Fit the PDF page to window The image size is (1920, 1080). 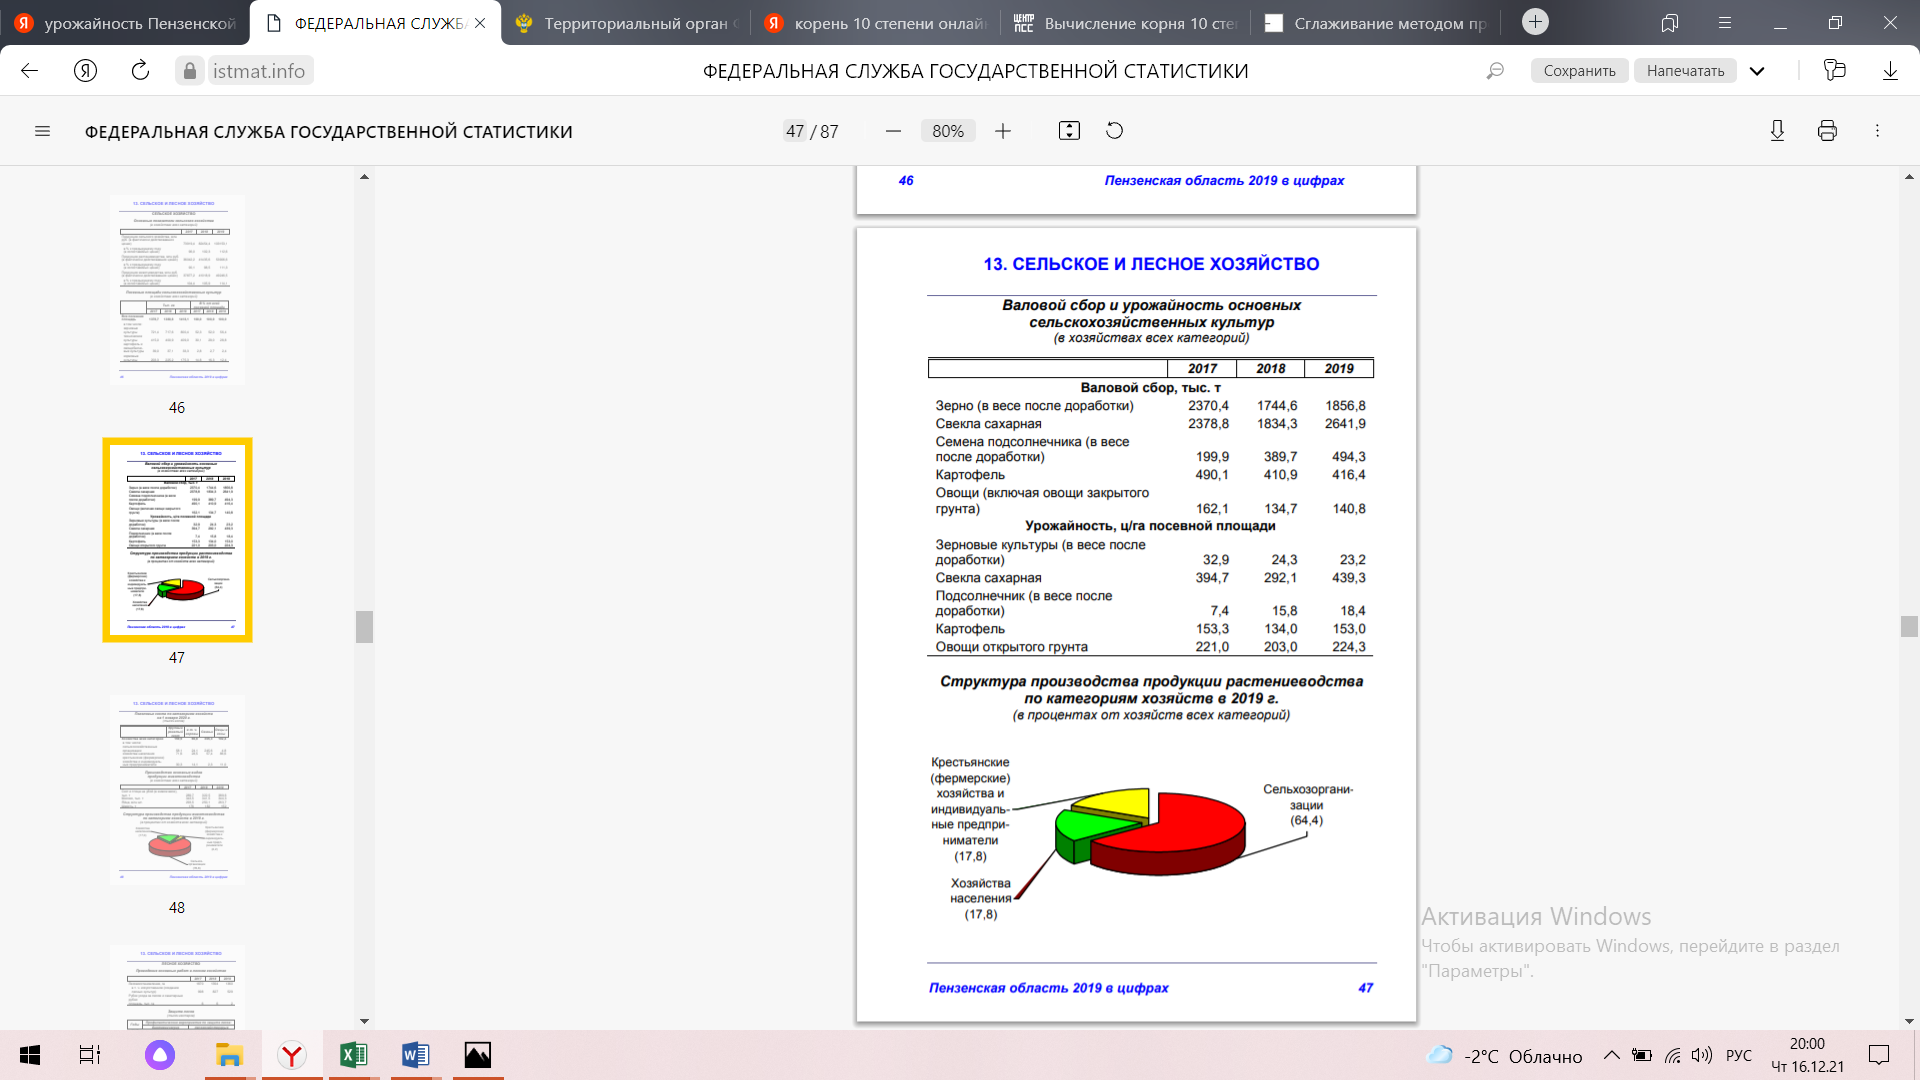pyautogui.click(x=1069, y=131)
